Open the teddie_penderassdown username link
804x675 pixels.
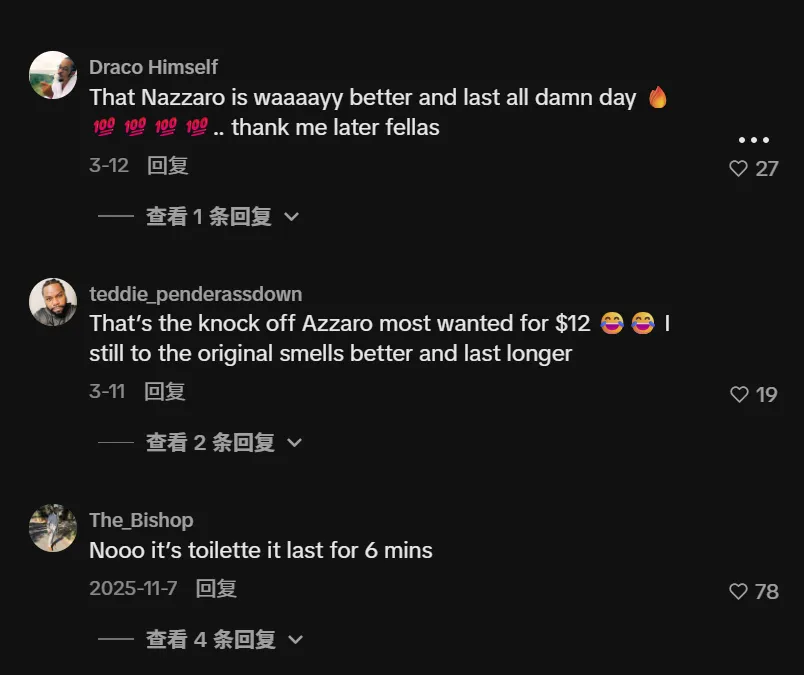(195, 294)
